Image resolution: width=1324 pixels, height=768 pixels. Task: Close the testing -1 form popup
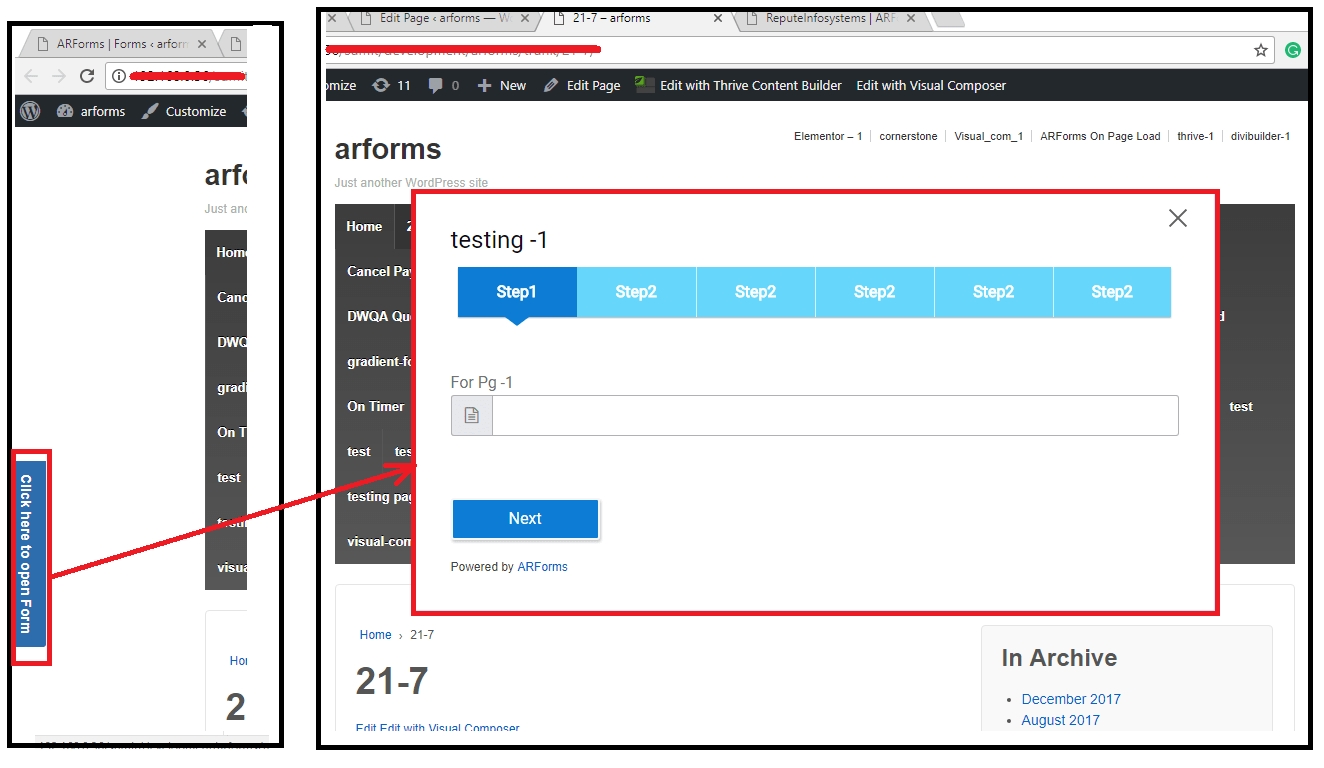(1177, 219)
